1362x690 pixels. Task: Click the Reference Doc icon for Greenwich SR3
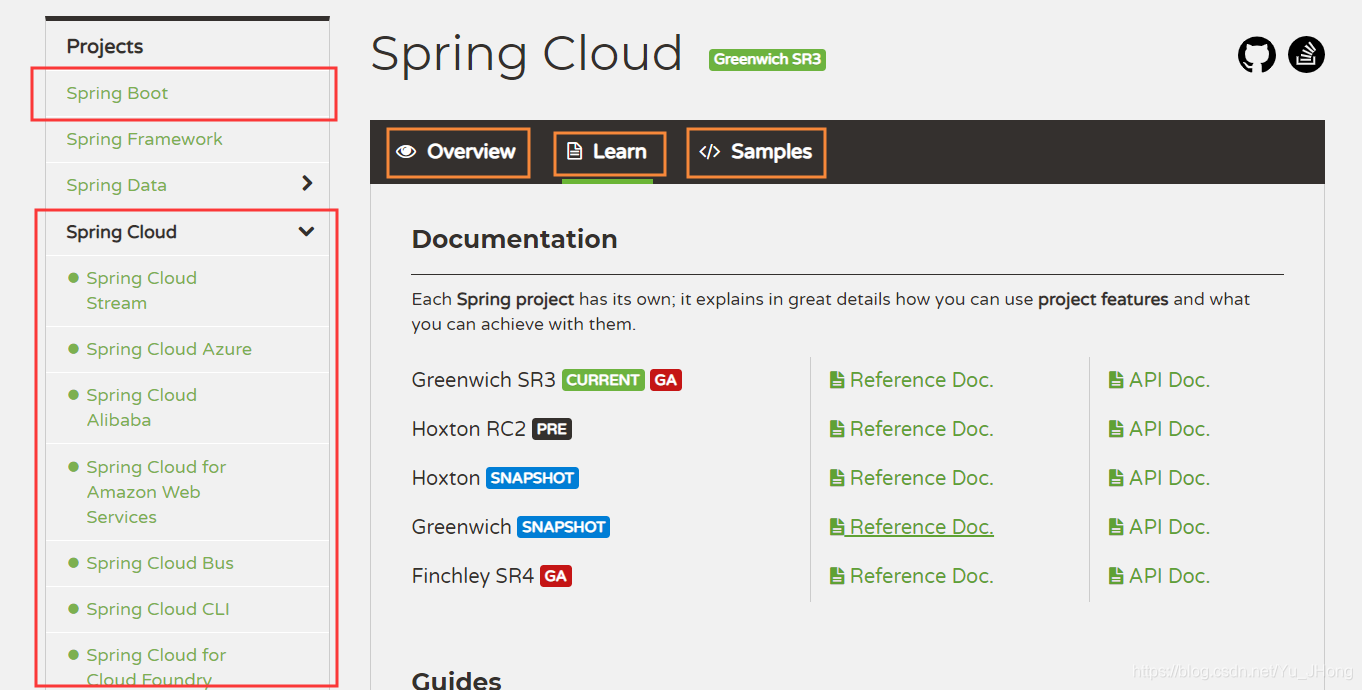coord(837,380)
